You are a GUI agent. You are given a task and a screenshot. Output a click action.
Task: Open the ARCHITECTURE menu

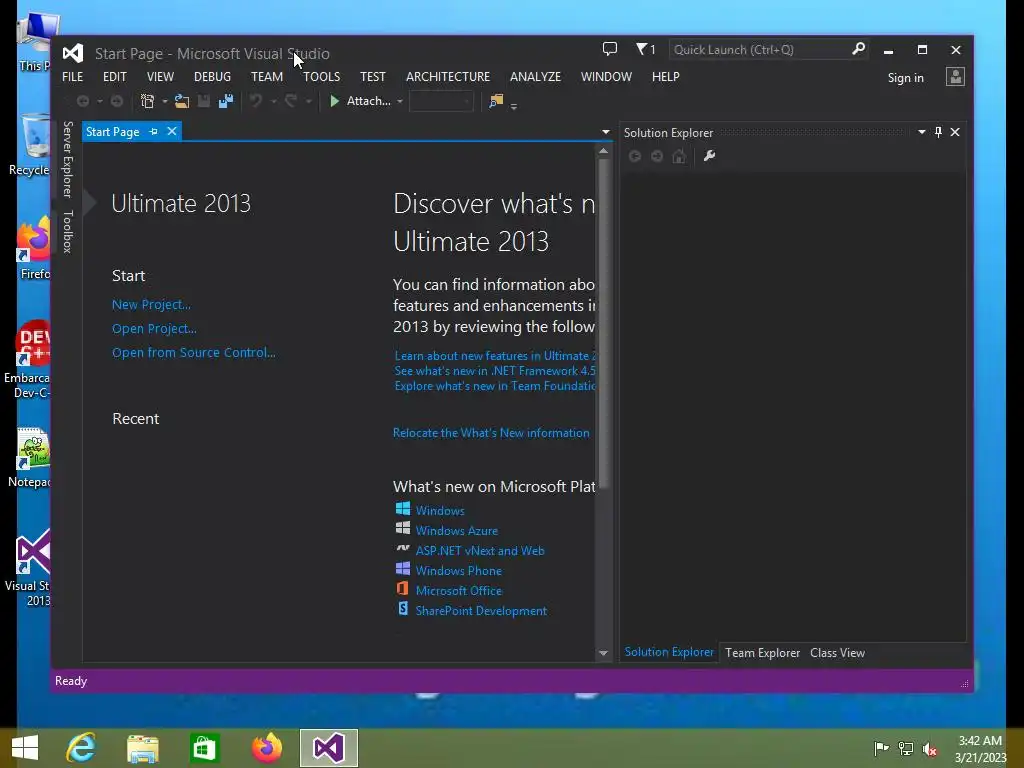pos(448,76)
